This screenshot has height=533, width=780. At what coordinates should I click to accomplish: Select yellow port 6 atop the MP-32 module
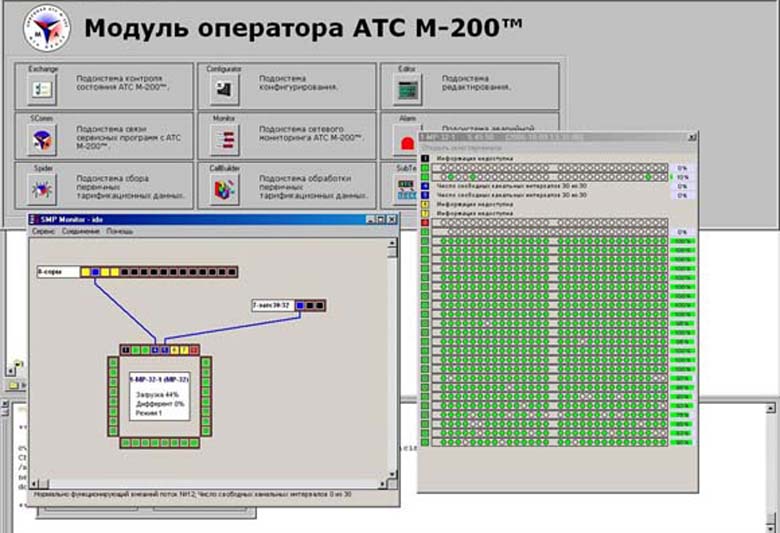[175, 350]
